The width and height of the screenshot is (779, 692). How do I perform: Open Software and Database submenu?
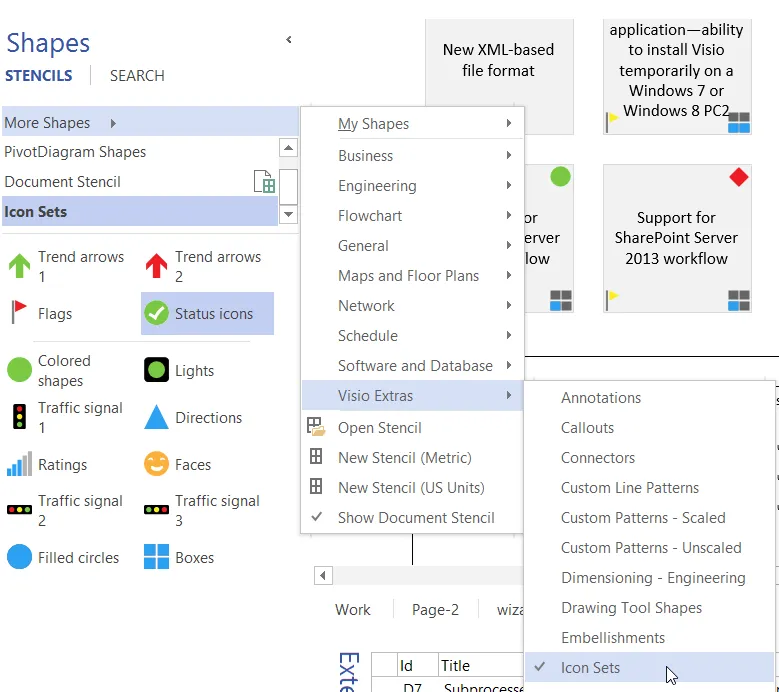[412, 366]
